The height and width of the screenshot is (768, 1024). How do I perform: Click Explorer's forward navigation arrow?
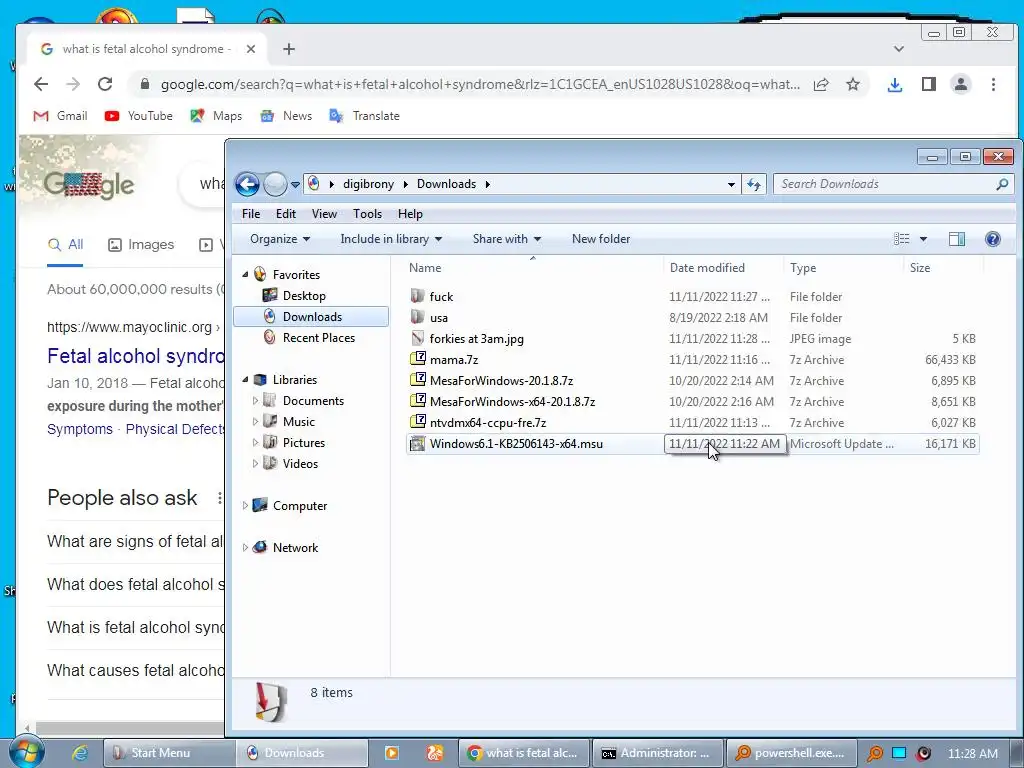pos(275,184)
